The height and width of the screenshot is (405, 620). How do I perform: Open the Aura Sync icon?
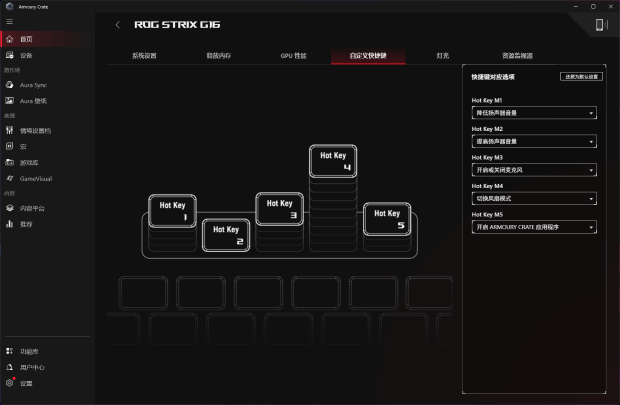[x=9, y=85]
